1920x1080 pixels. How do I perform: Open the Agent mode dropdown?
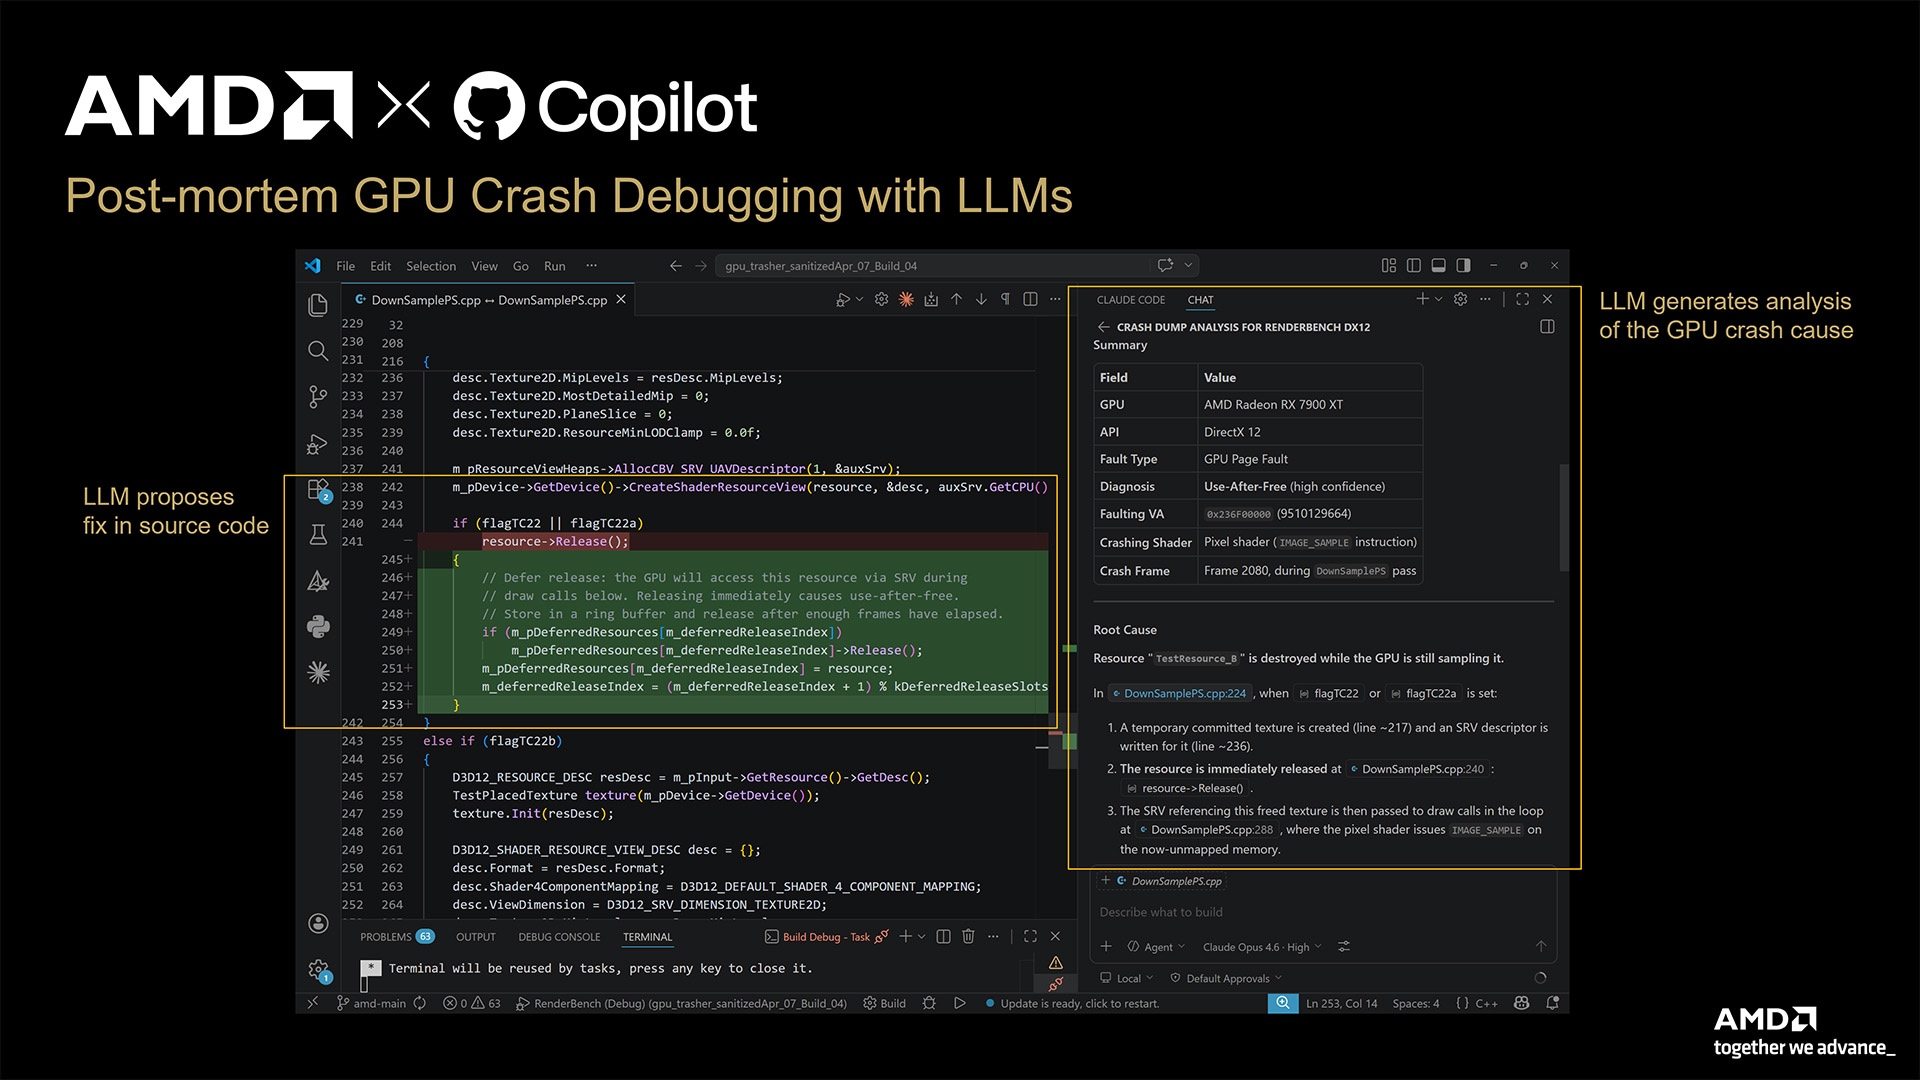[1156, 947]
